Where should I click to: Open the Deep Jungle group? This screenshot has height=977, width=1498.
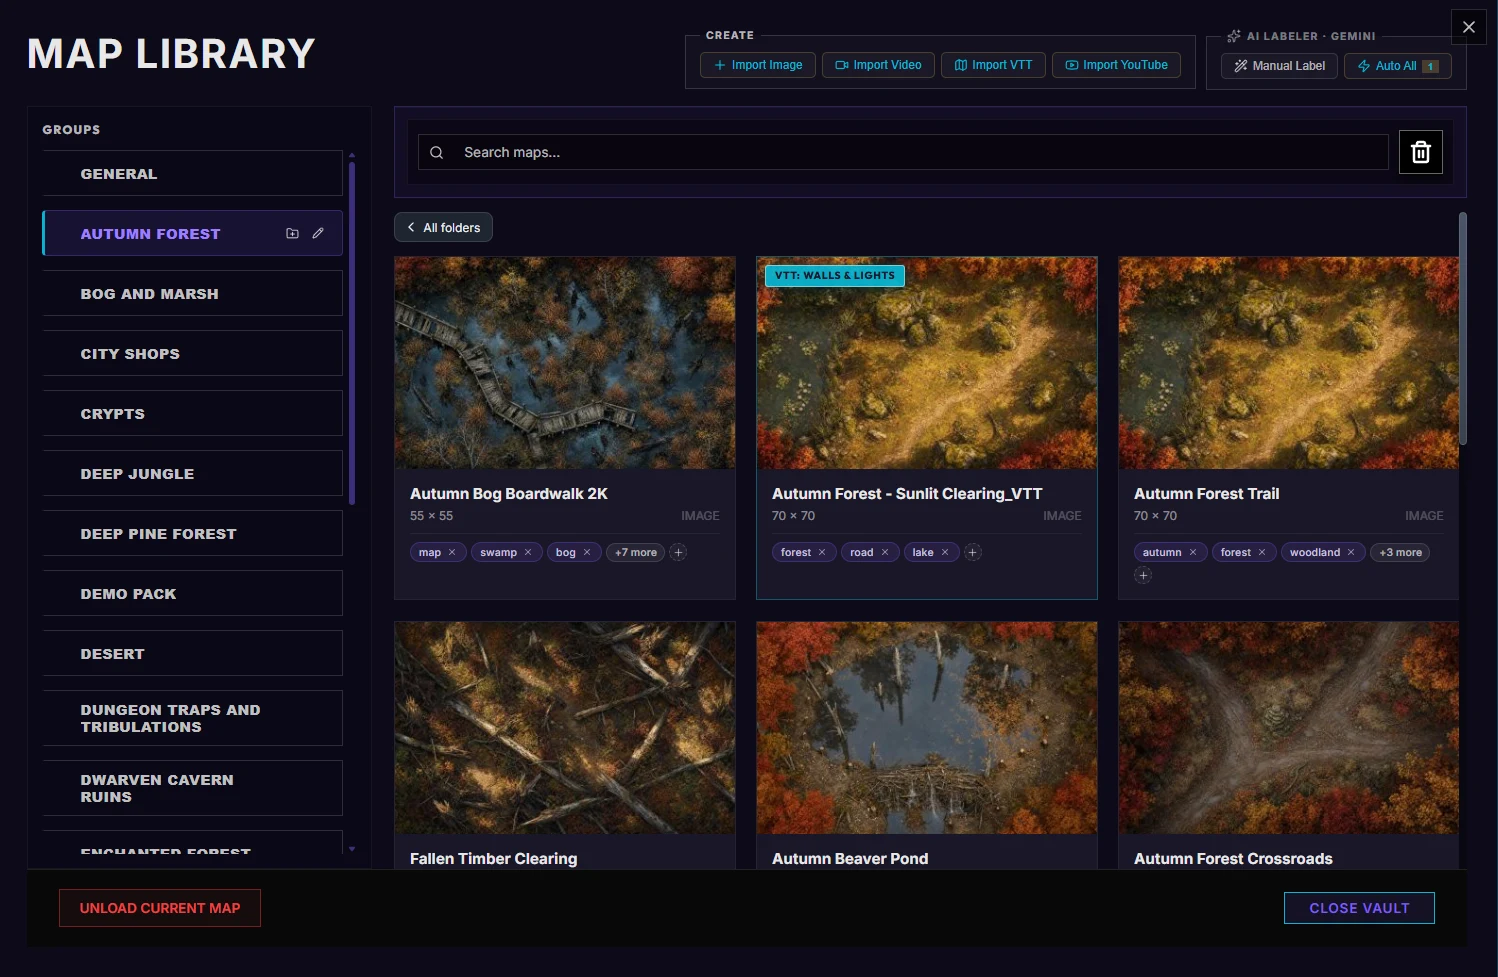192,473
